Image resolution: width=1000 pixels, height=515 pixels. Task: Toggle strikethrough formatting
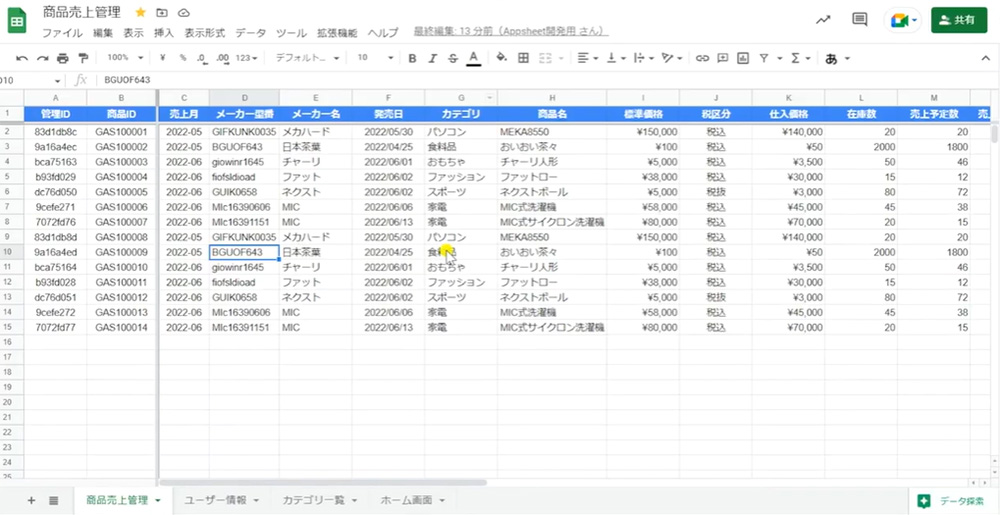point(453,59)
